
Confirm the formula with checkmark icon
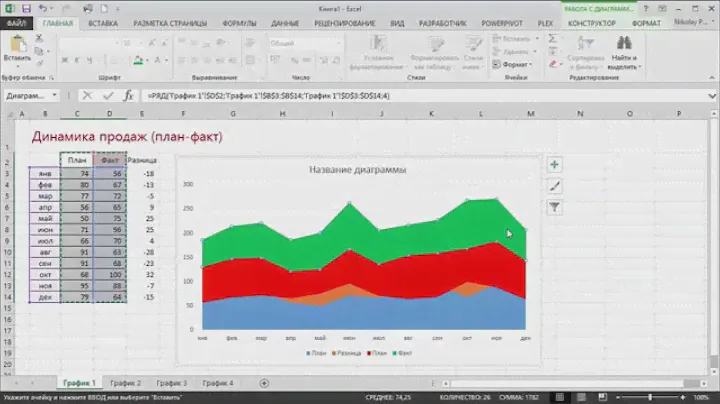pyautogui.click(x=108, y=96)
